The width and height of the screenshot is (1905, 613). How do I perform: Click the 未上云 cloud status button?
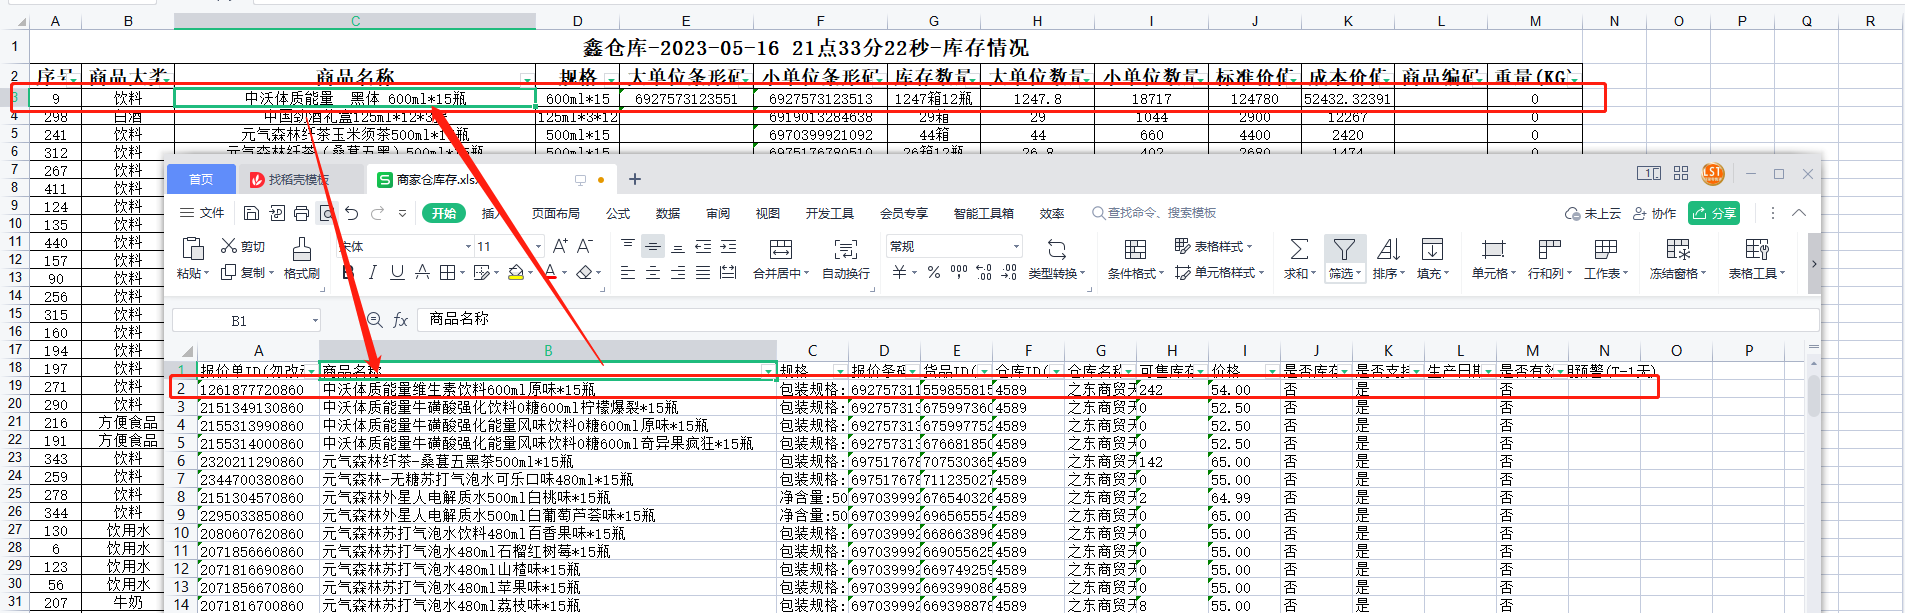[1592, 213]
